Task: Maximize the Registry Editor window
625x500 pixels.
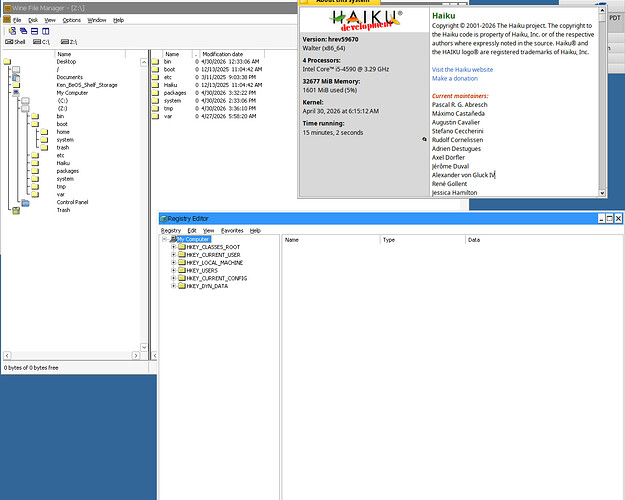Action: 609,219
